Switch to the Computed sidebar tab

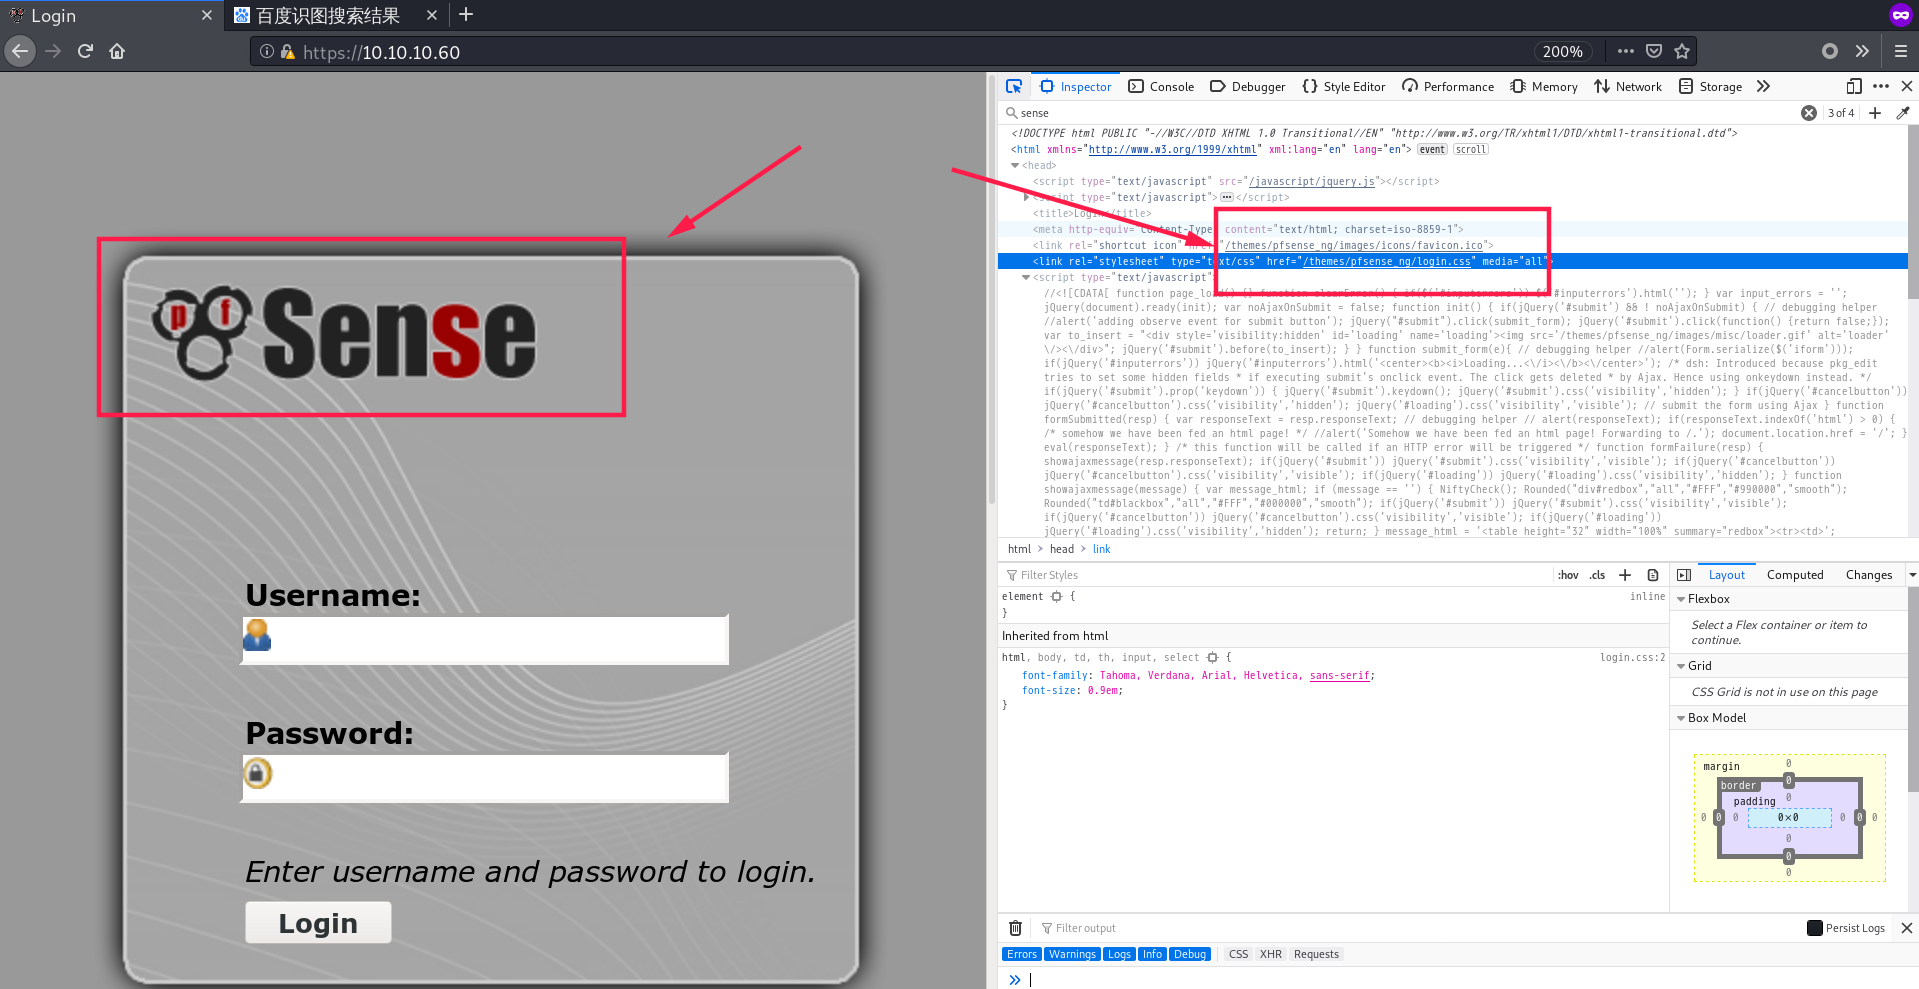[x=1795, y=575]
